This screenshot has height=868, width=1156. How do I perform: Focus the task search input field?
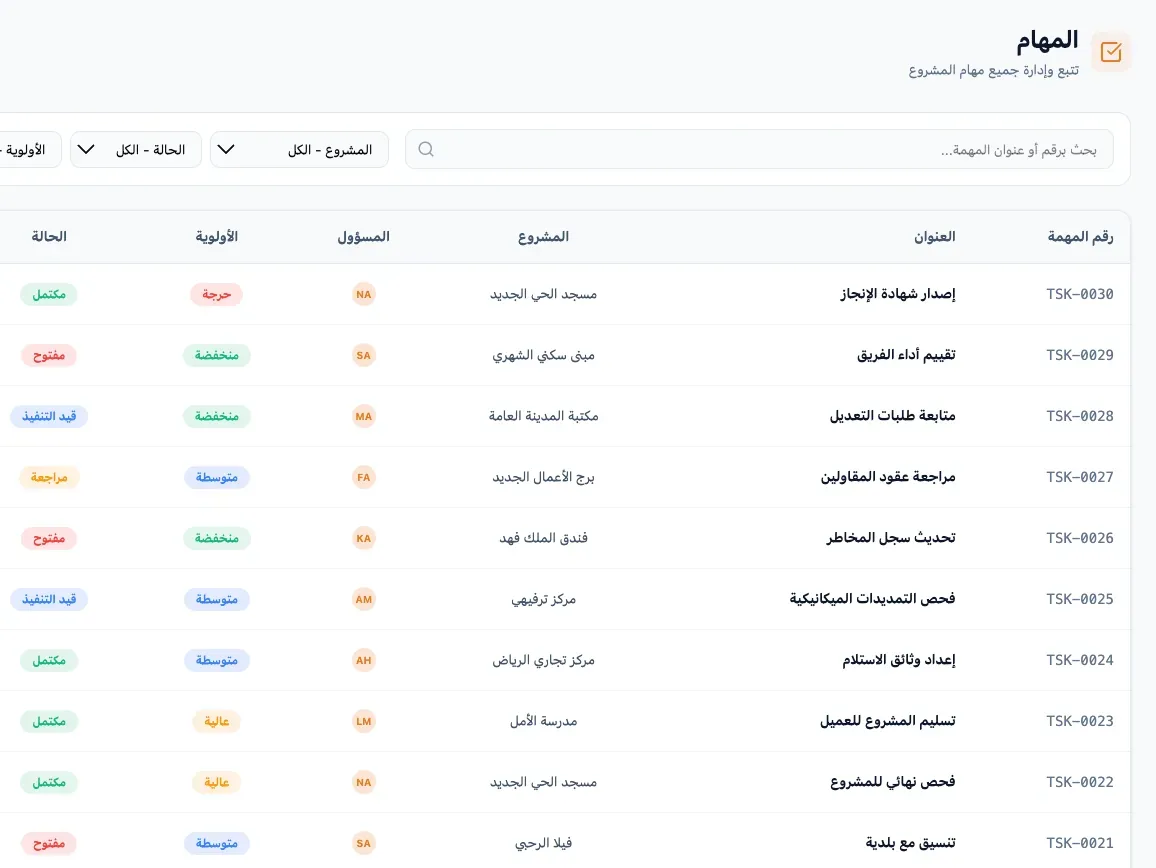(x=759, y=149)
